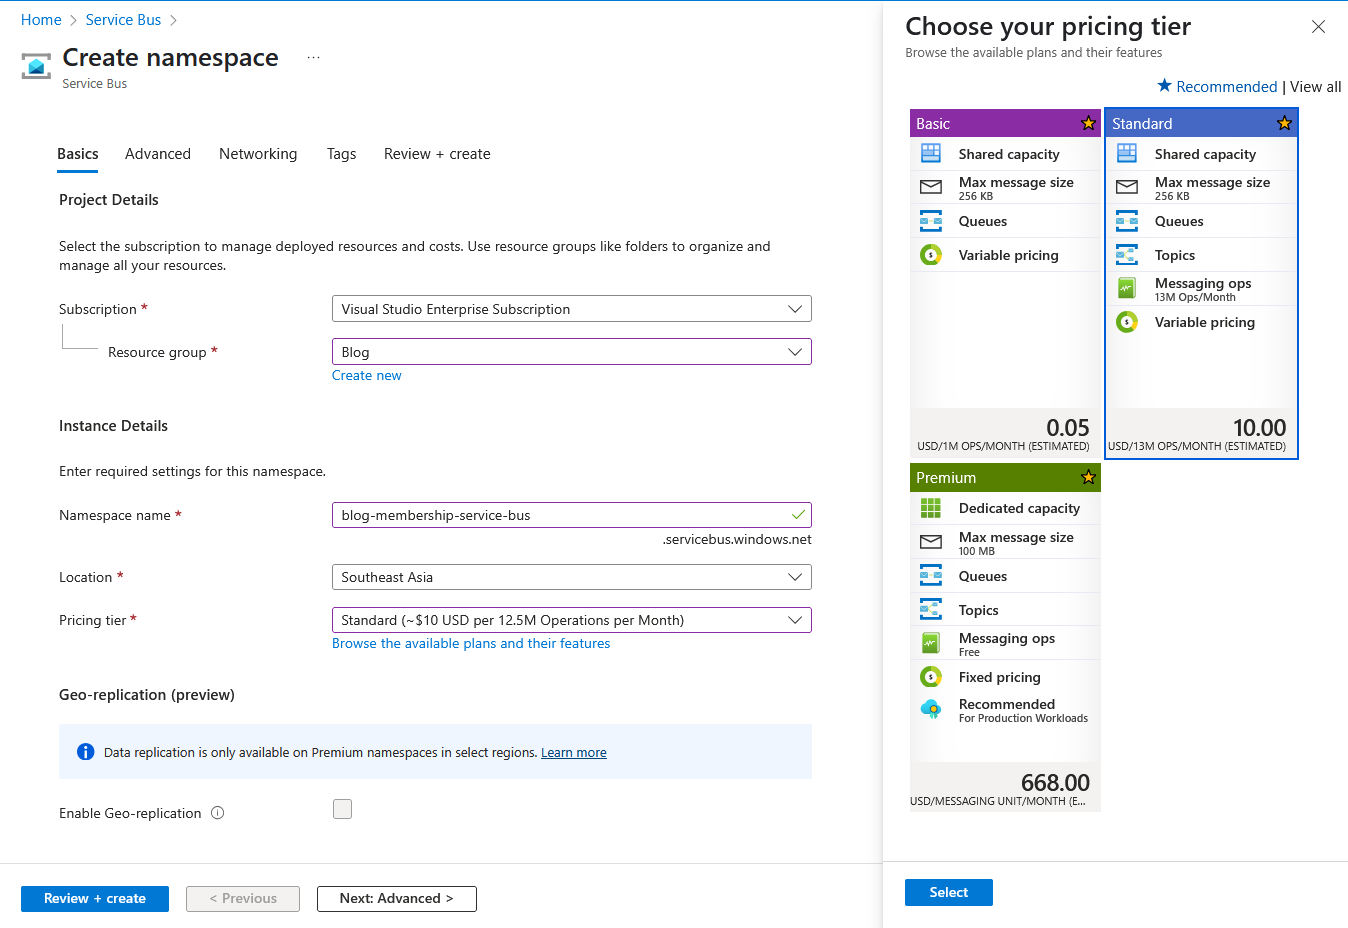Click the Dedicated capacity icon in the Premium card
1348x928 pixels.
(x=931, y=508)
